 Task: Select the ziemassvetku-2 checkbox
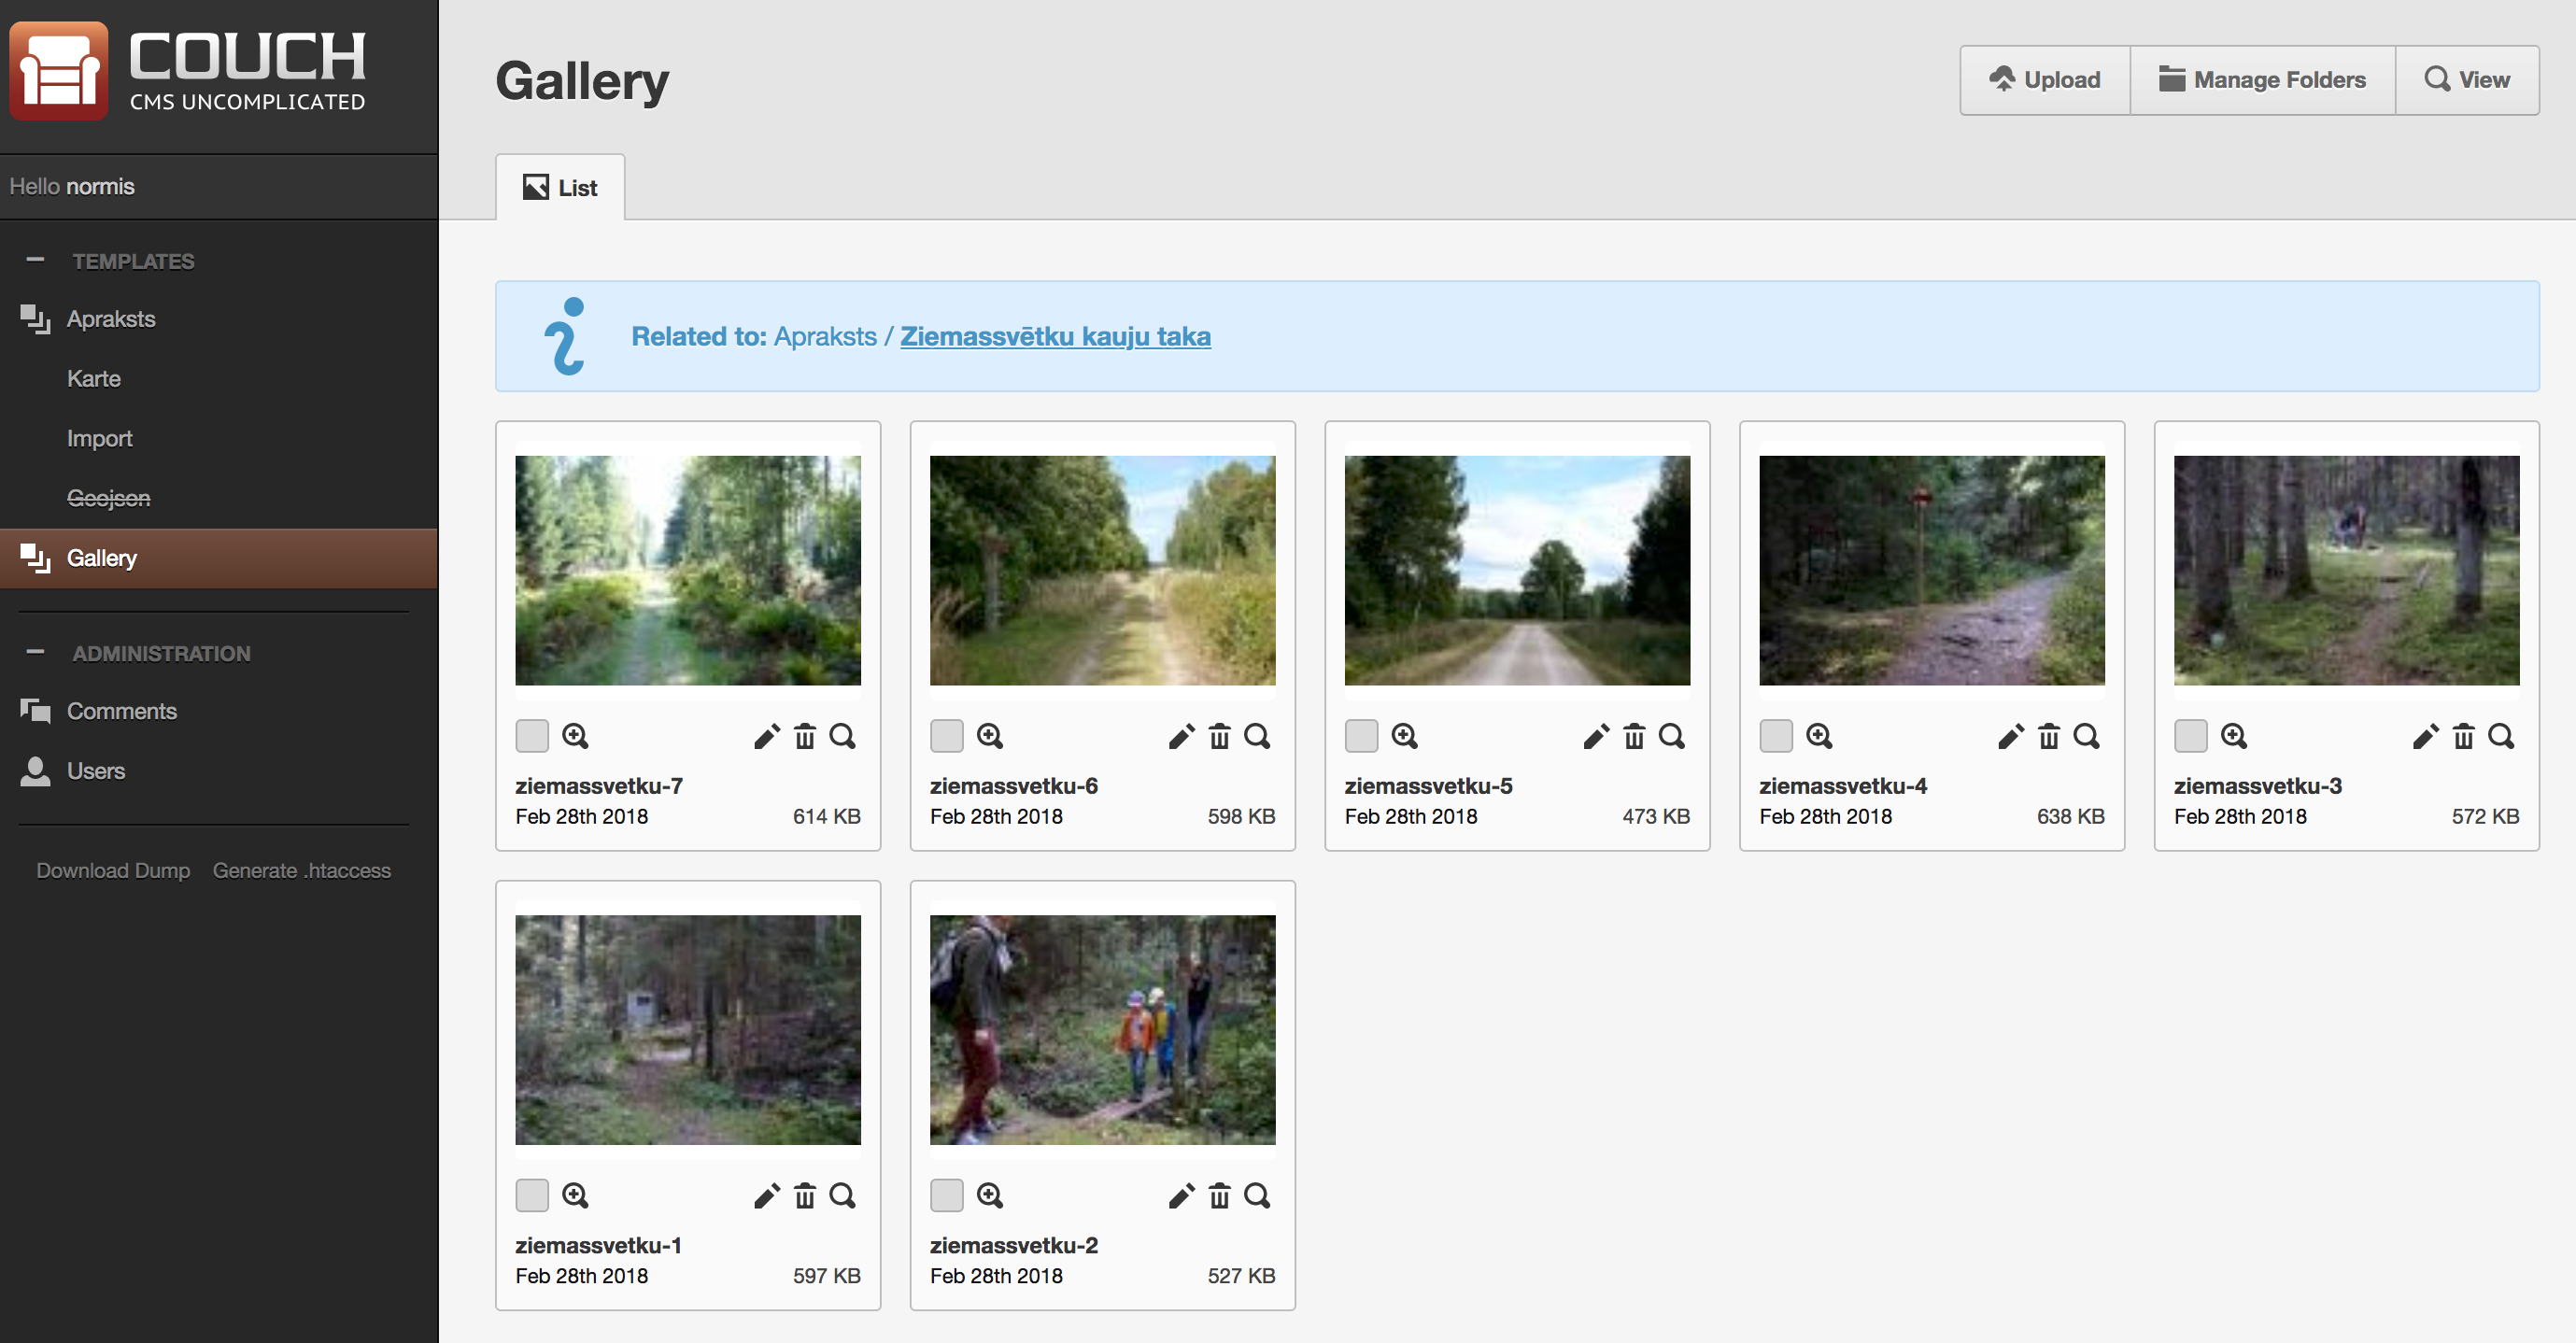947,1195
